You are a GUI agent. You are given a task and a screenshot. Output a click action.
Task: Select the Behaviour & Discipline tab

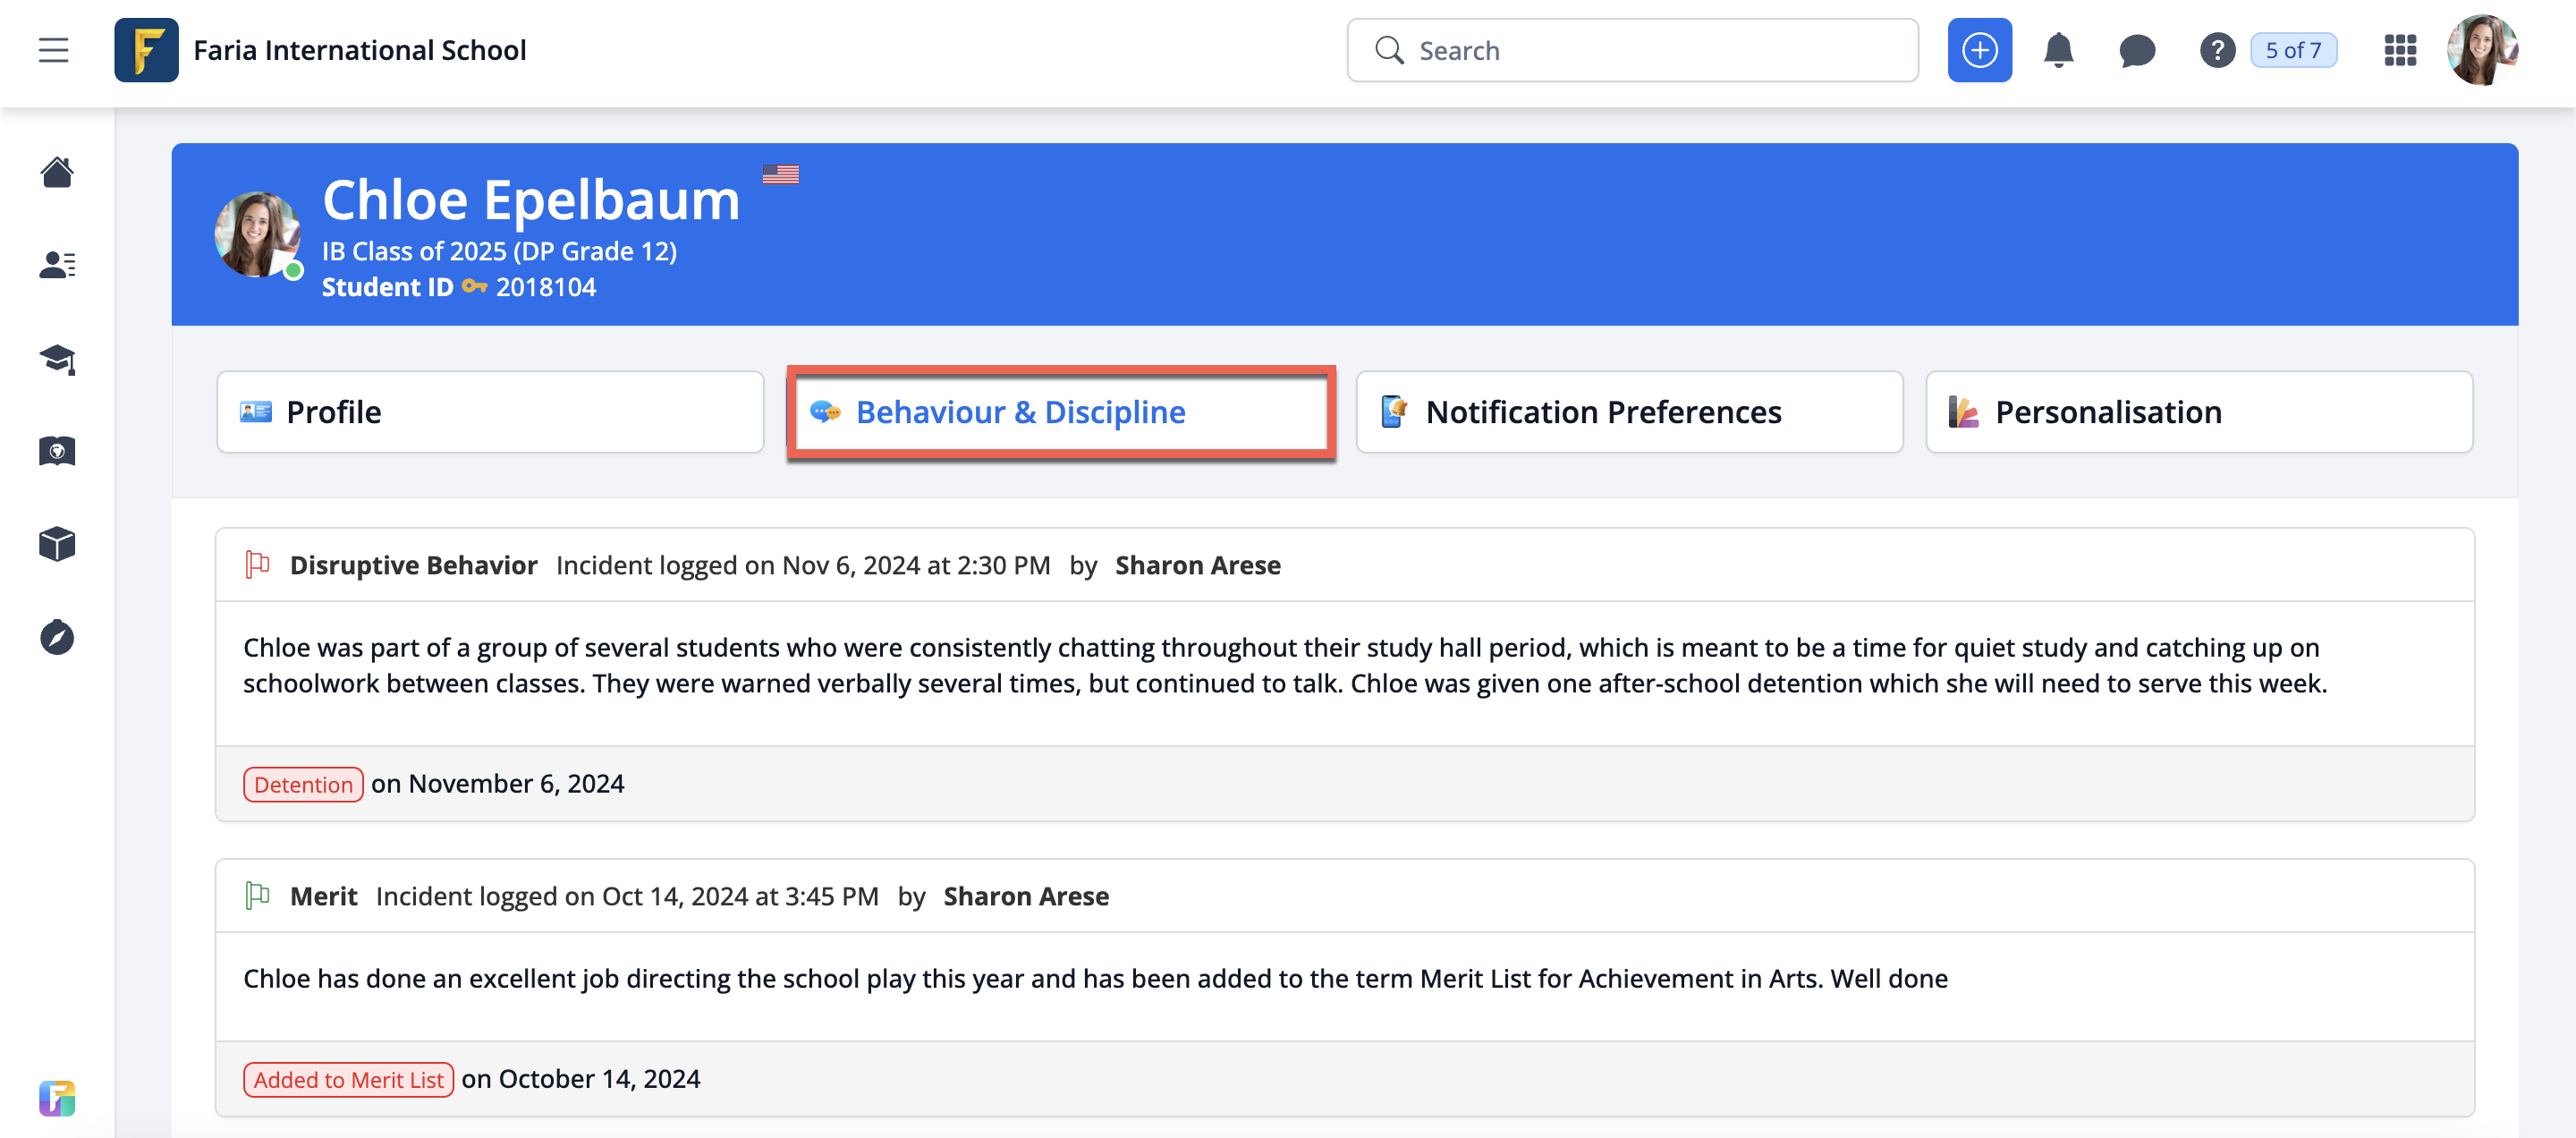(x=1060, y=412)
